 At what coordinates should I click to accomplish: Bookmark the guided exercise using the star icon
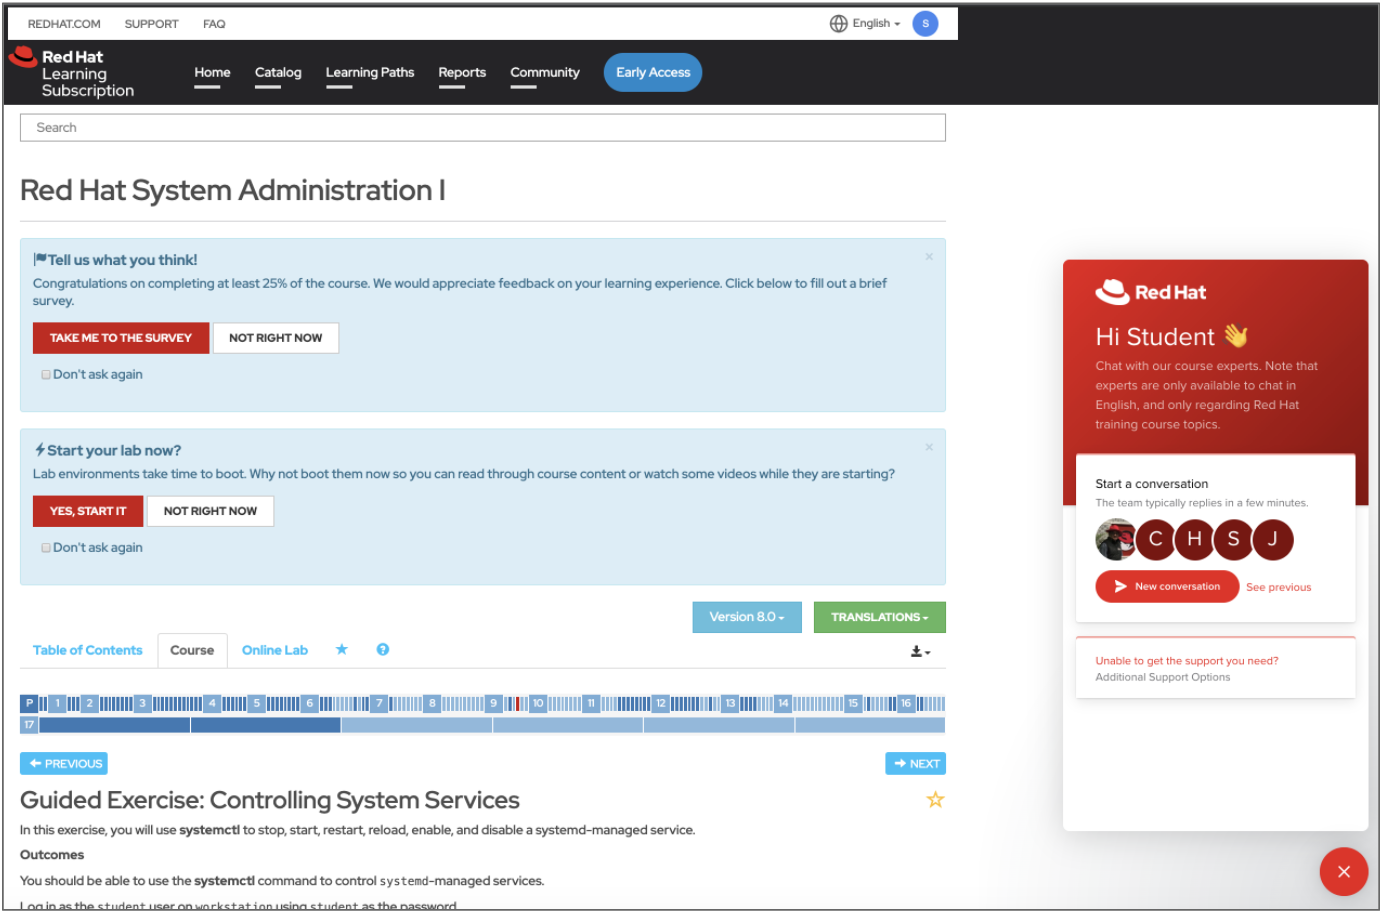pyautogui.click(x=935, y=799)
